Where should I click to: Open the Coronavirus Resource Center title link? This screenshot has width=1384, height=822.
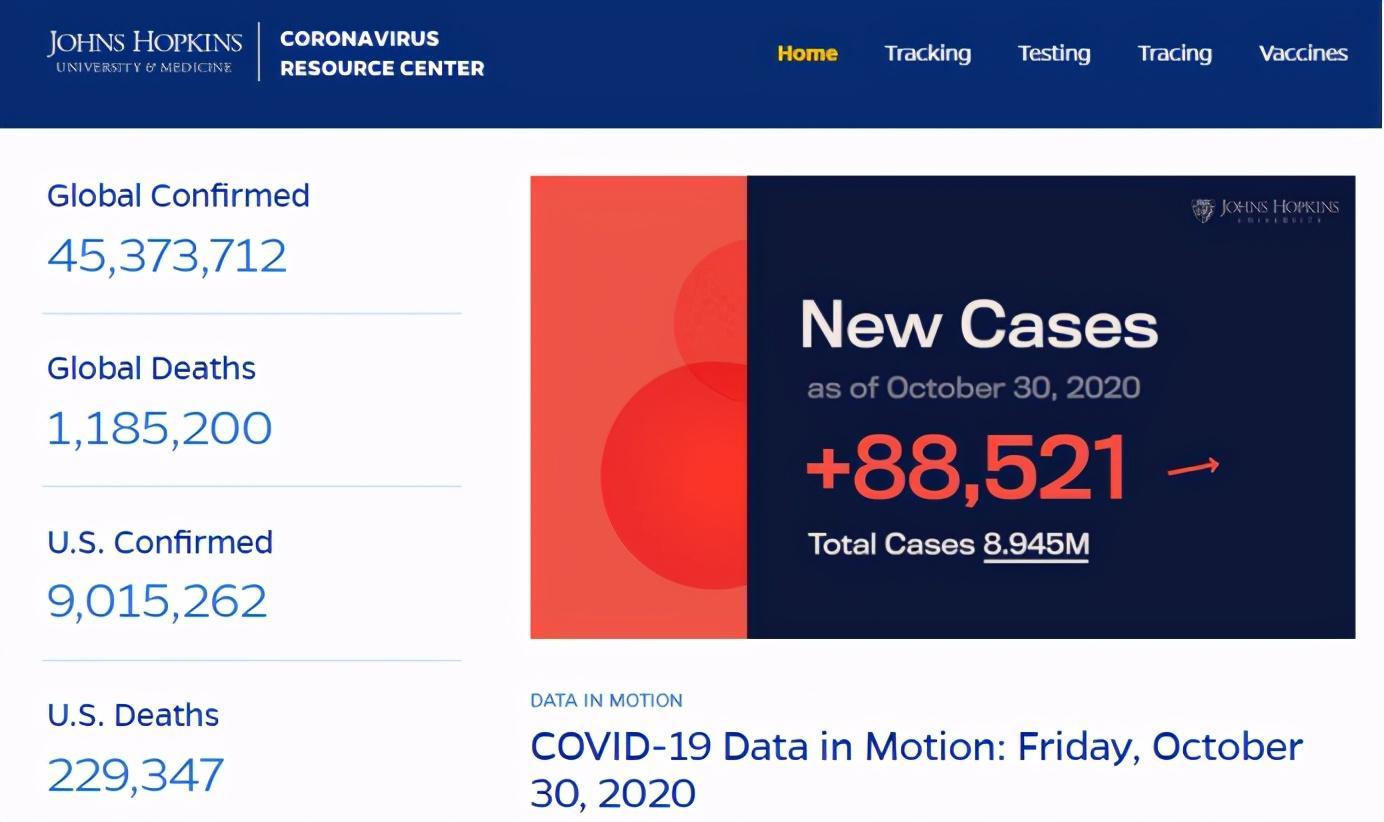(381, 53)
